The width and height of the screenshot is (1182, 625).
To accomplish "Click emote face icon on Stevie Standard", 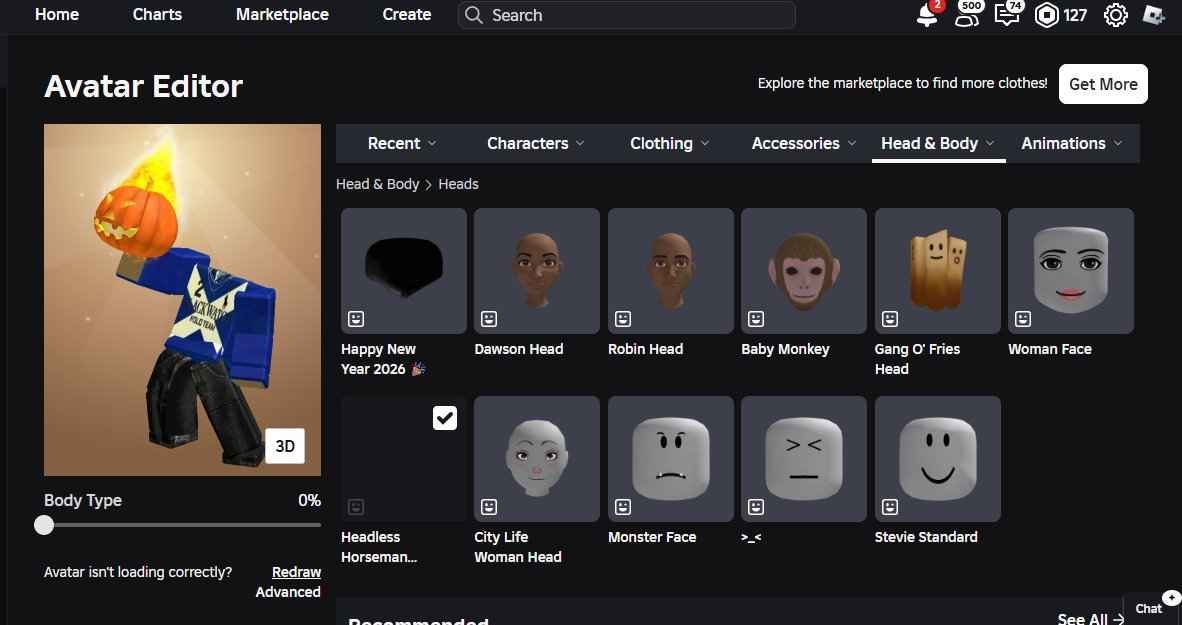I will [890, 507].
